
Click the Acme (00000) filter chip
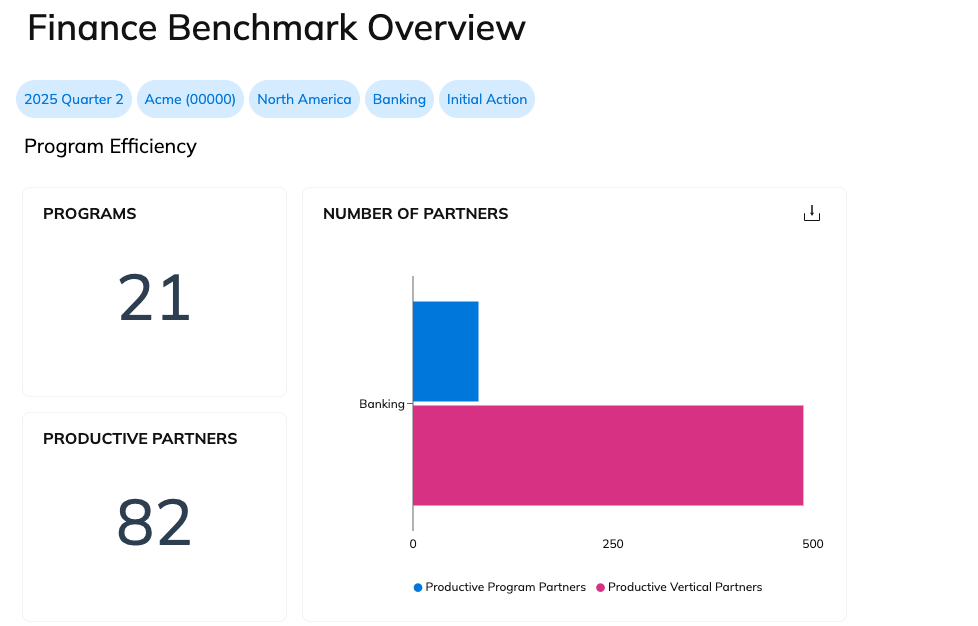(x=190, y=99)
